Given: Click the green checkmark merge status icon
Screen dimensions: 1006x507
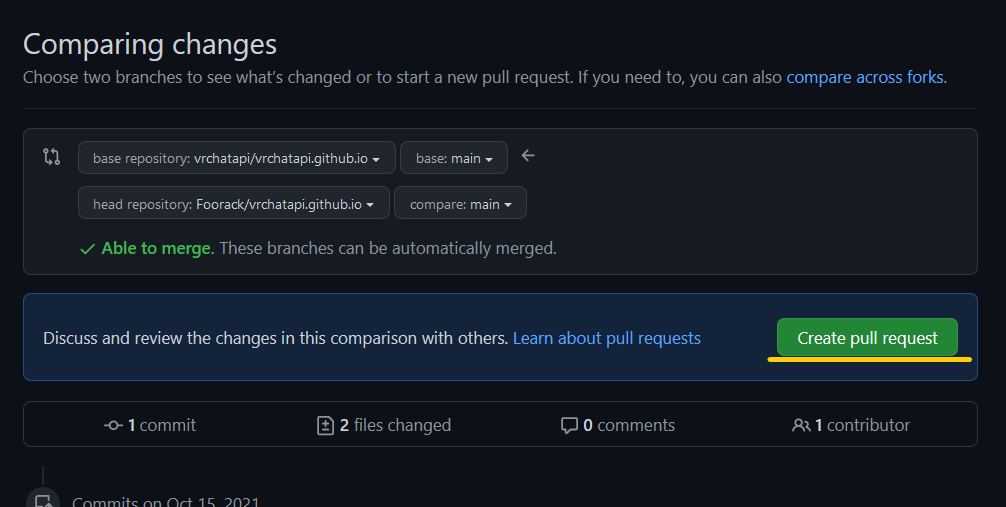Looking at the screenshot, I should (x=88, y=249).
